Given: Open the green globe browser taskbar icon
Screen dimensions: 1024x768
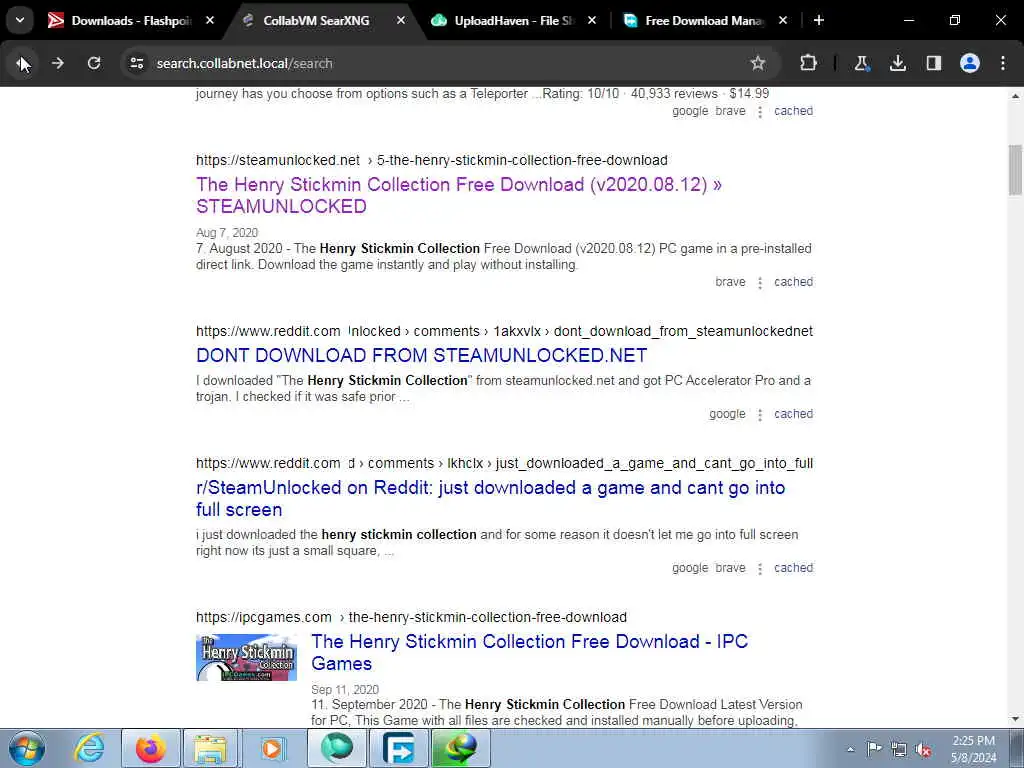Looking at the screenshot, I should (337, 748).
